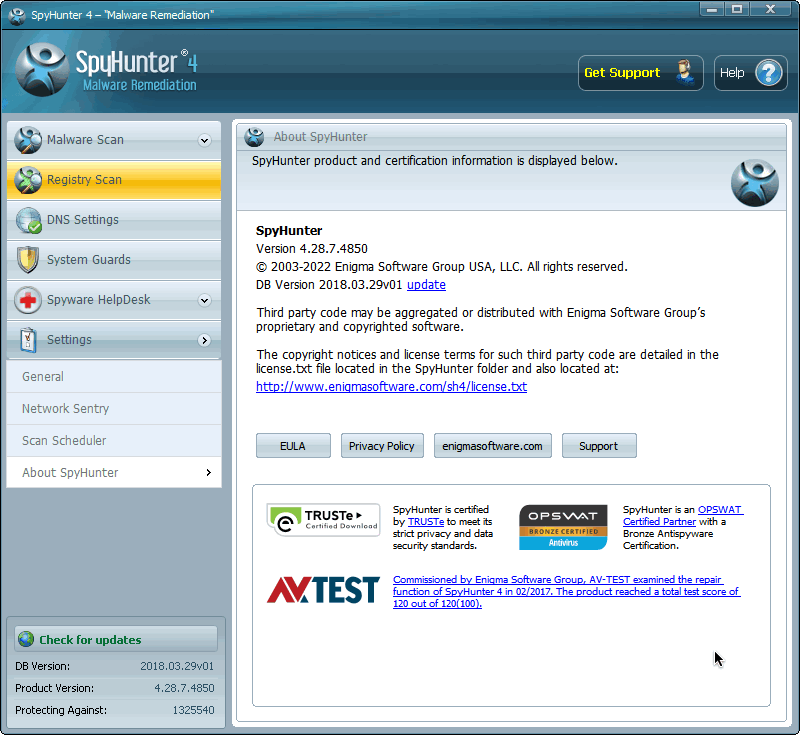This screenshot has width=800, height=735.
Task: Click the System Guards shield icon
Action: (28, 260)
